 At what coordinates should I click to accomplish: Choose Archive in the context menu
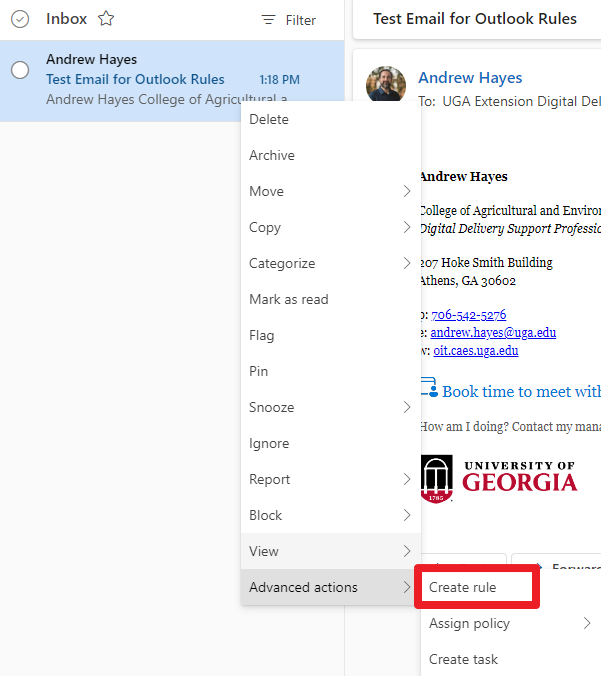tap(331, 155)
